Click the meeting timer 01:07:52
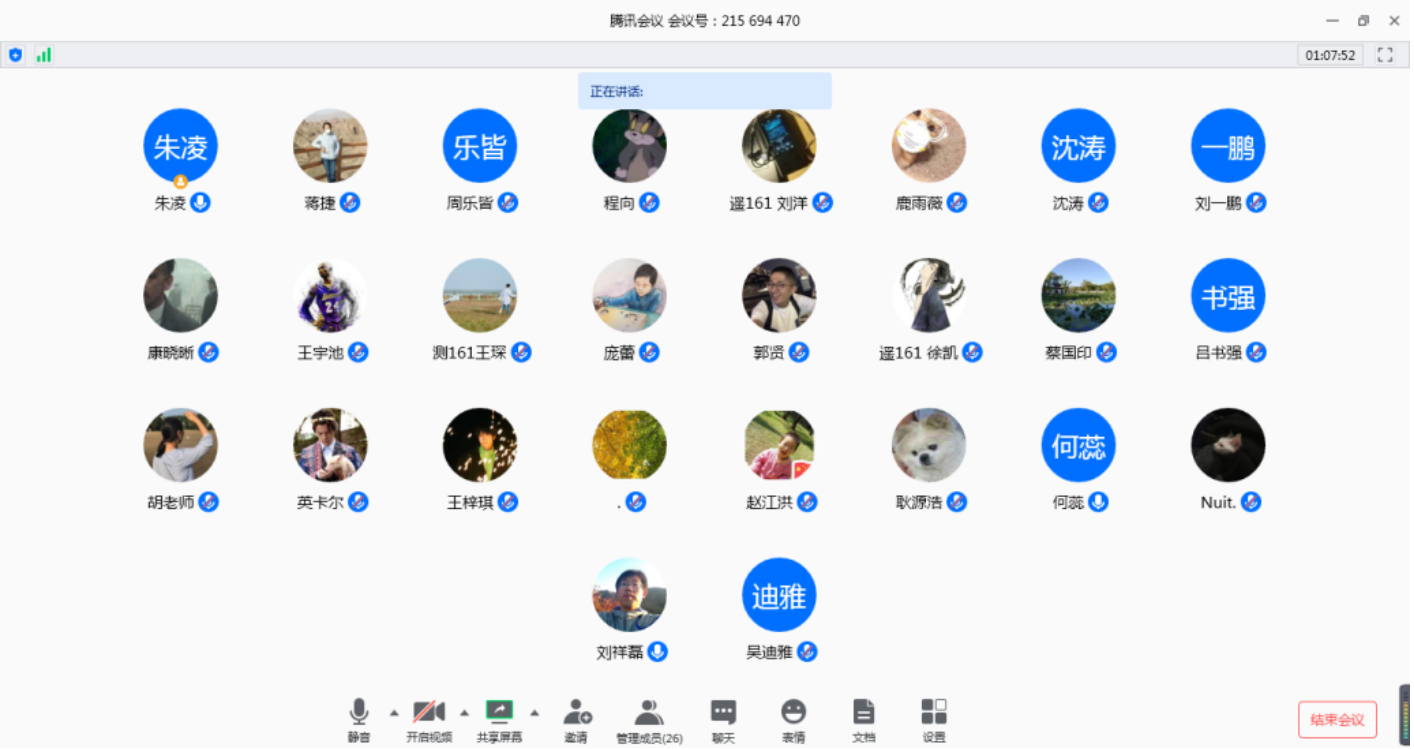The image size is (1414, 749). click(1330, 55)
